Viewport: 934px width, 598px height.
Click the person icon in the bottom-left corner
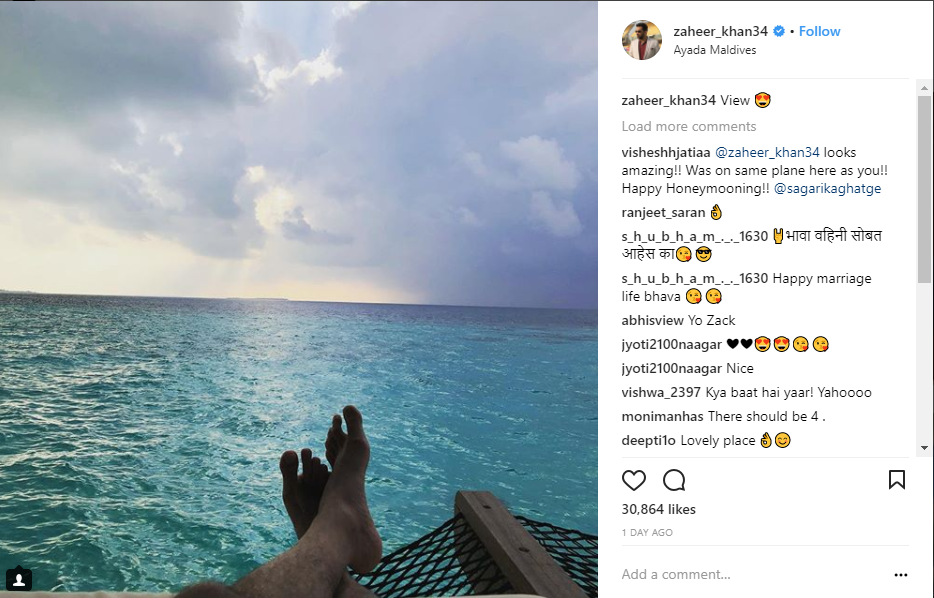[x=18, y=578]
